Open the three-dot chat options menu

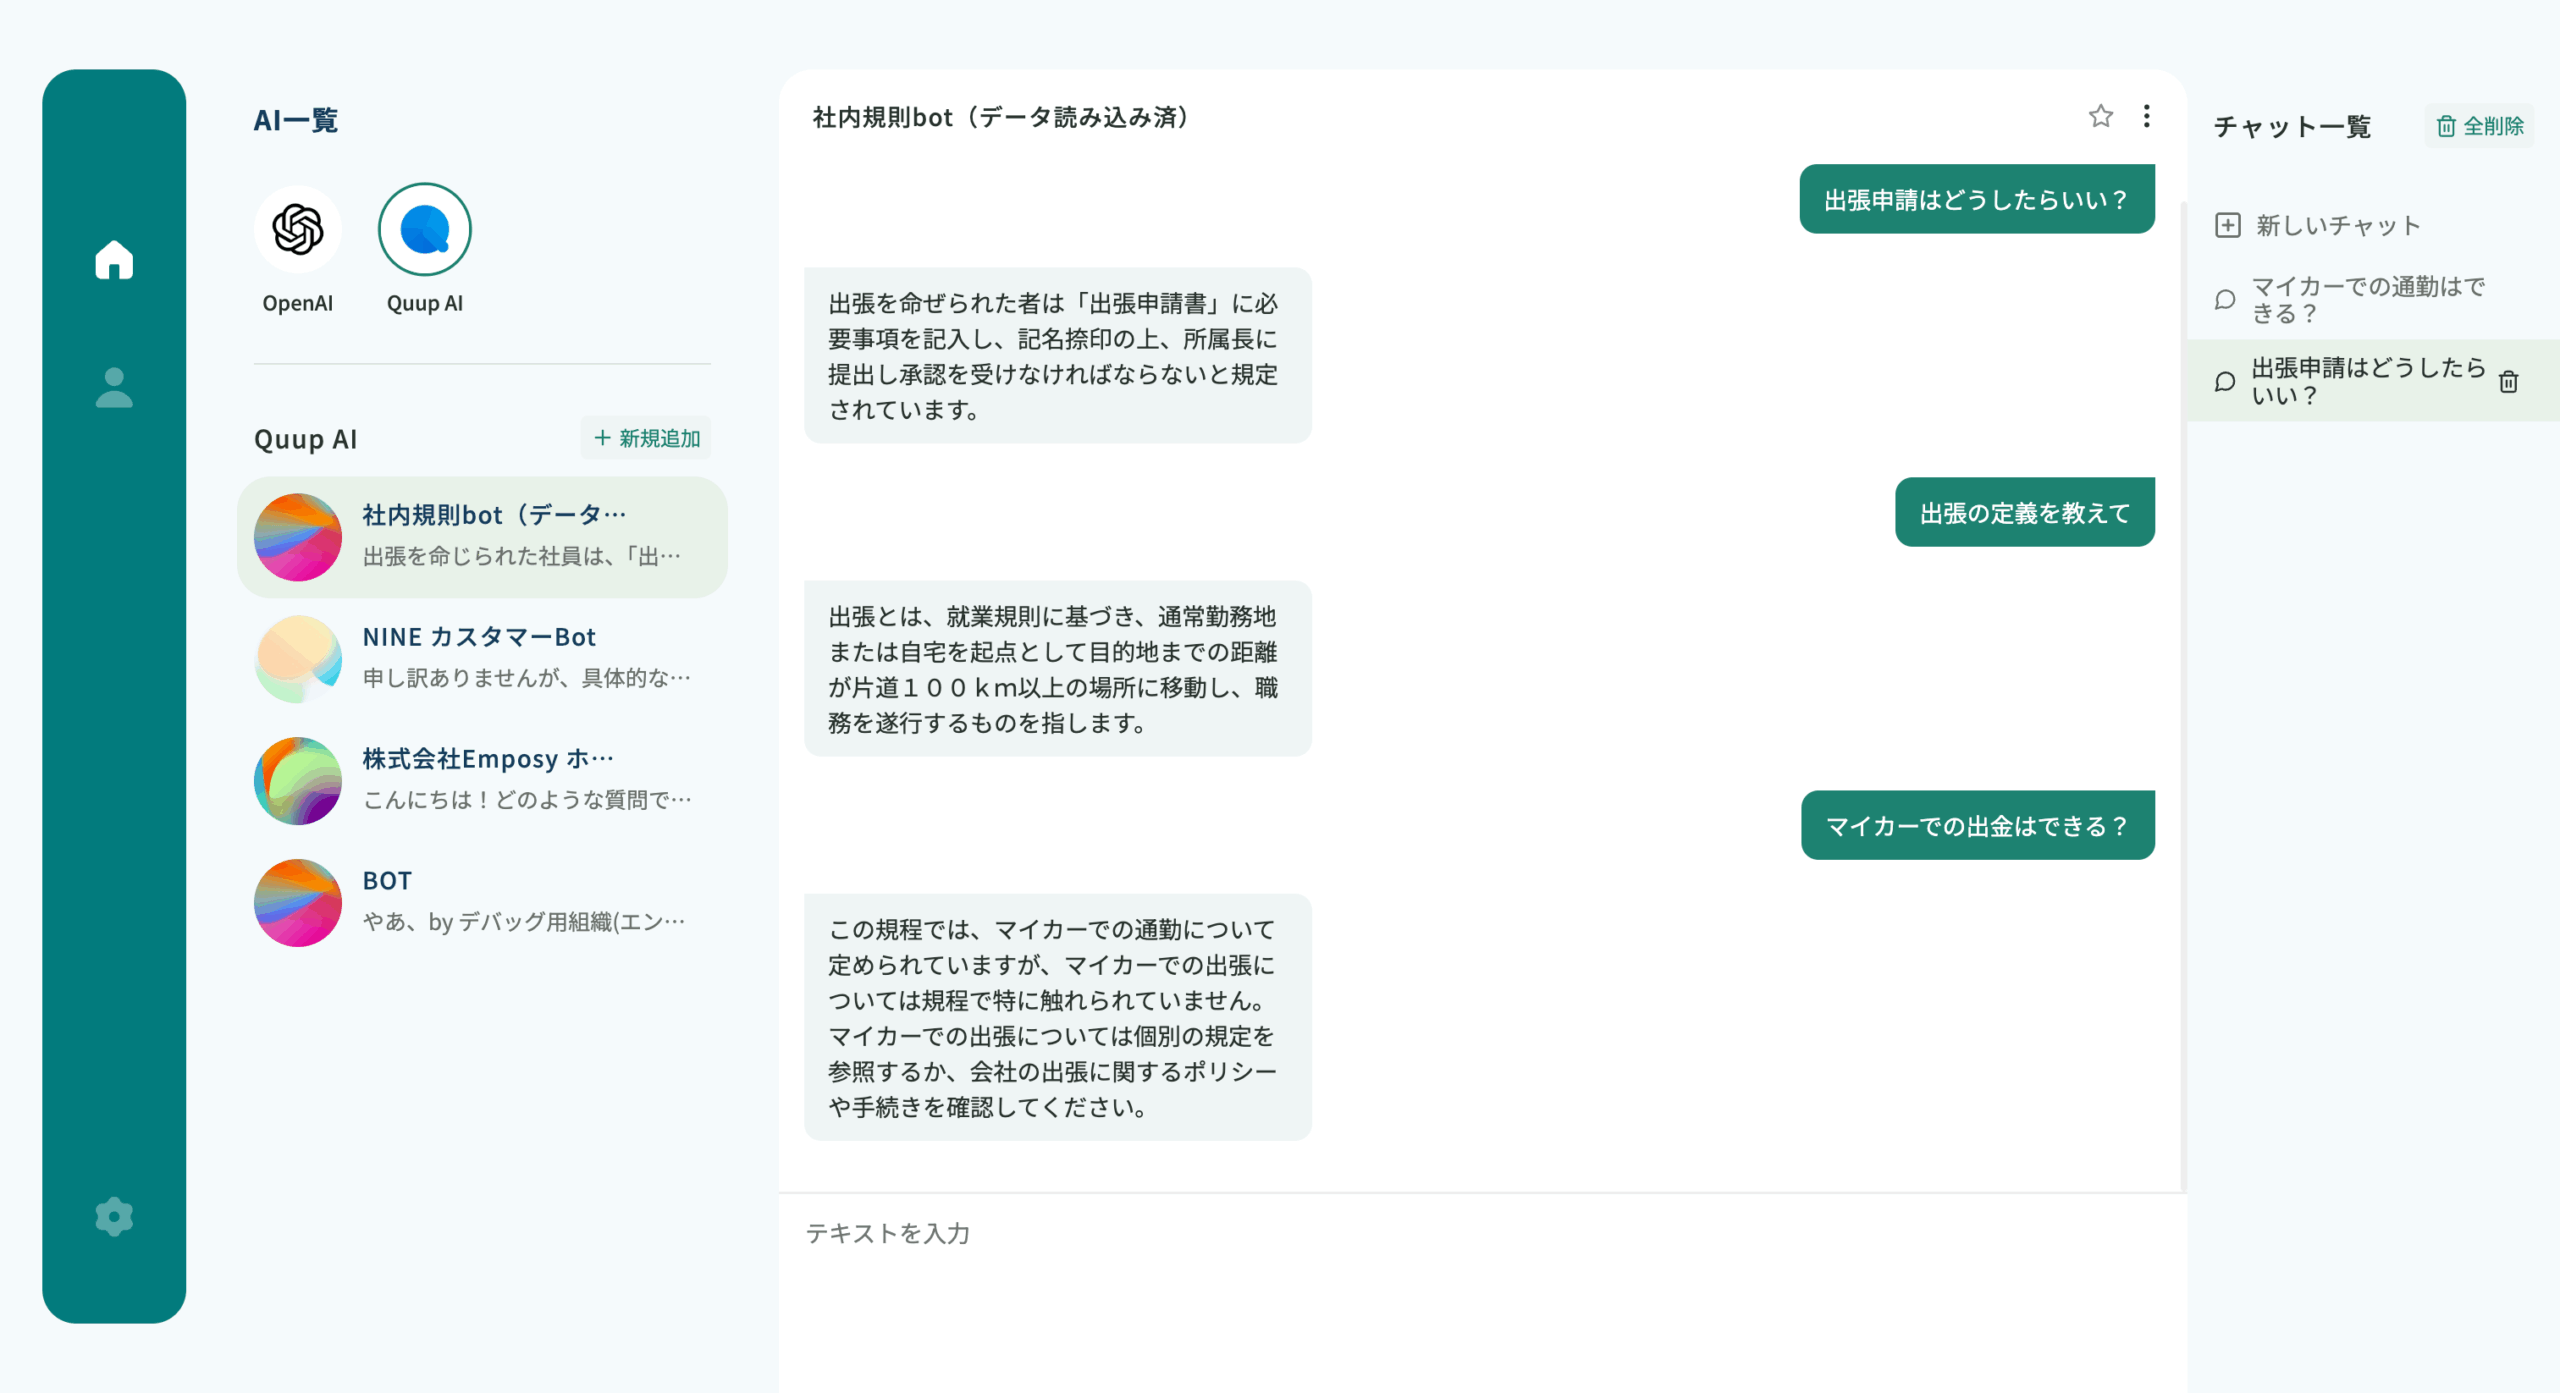coord(2146,117)
